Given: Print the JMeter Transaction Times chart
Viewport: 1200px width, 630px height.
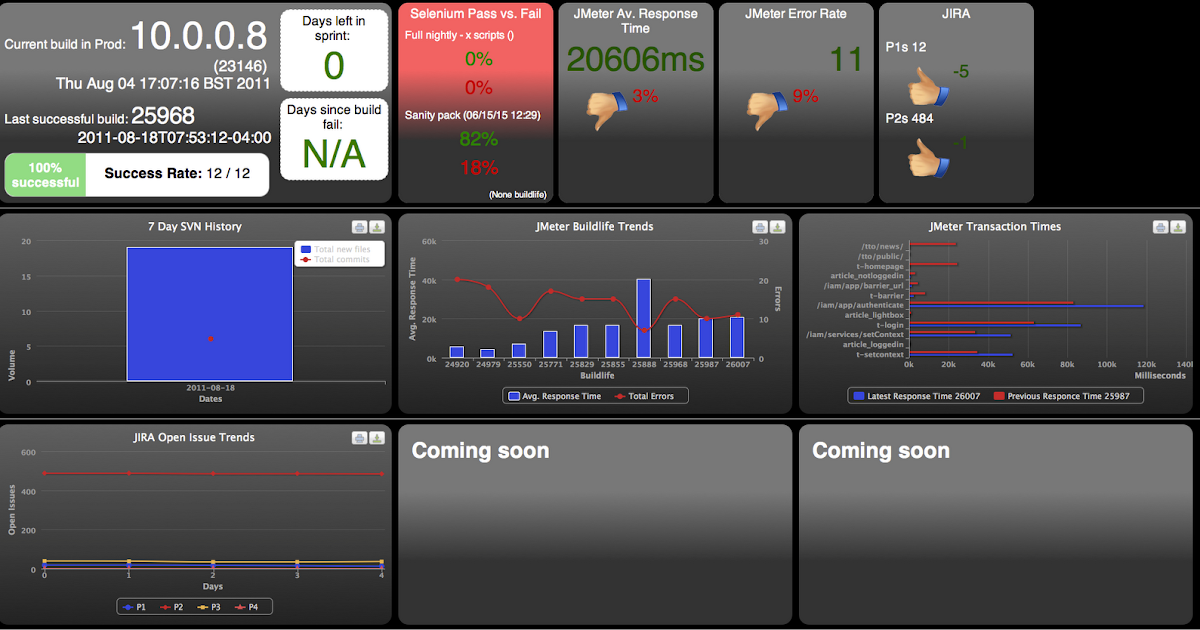Looking at the screenshot, I should coord(1159,227).
